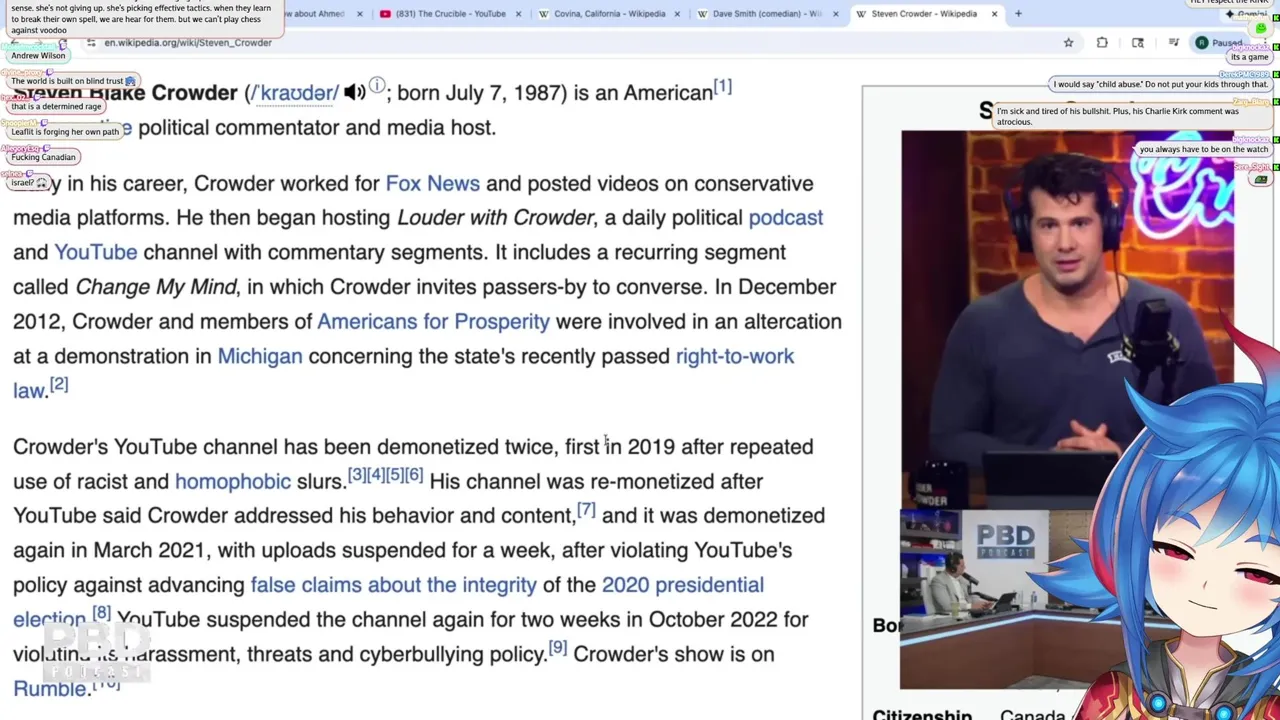The height and width of the screenshot is (720, 1280).
Task: Click the address bar URL field
Action: 560,43
